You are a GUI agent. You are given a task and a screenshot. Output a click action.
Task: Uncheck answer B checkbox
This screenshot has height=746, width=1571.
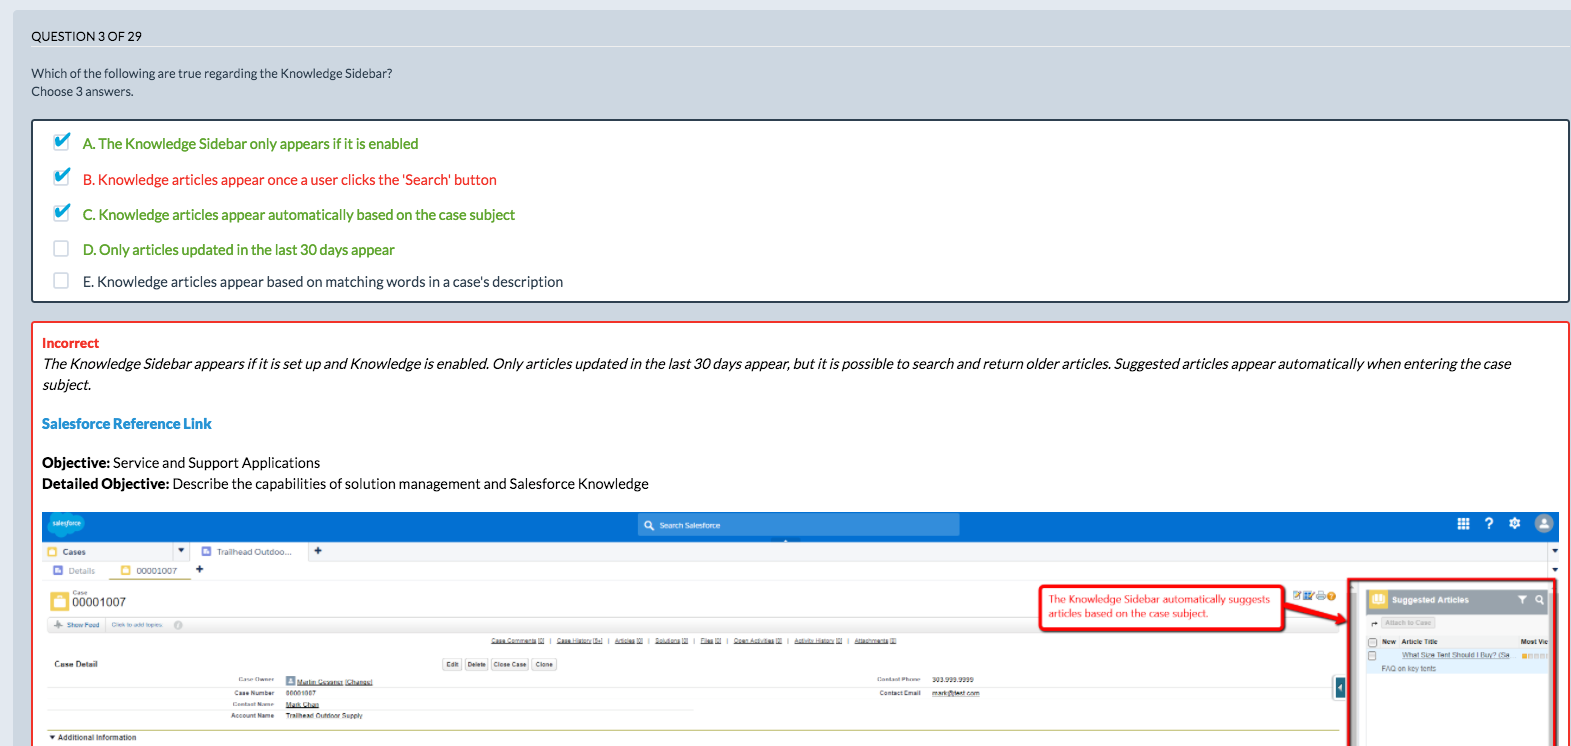(x=61, y=177)
